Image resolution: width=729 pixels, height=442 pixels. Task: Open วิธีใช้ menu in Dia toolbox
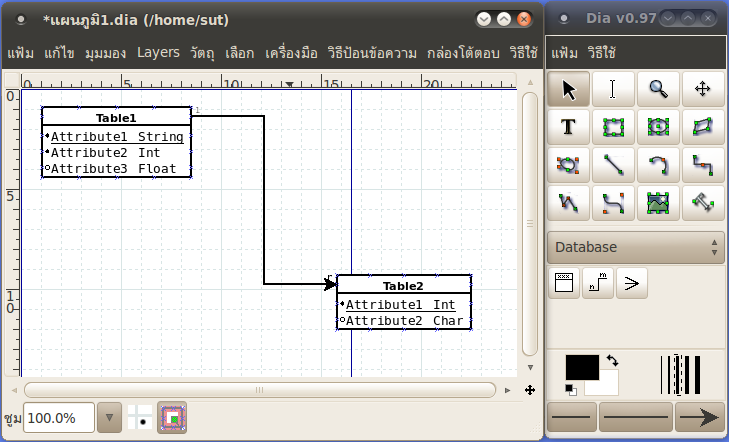tap(602, 53)
